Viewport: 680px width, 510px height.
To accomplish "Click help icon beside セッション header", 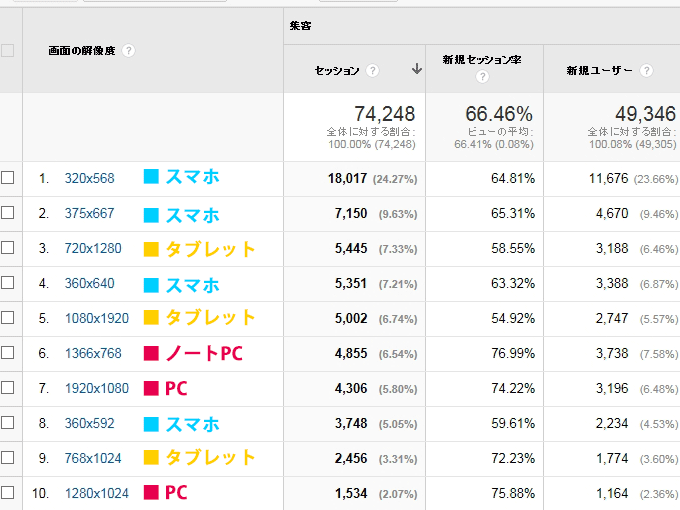I will (x=372, y=70).
